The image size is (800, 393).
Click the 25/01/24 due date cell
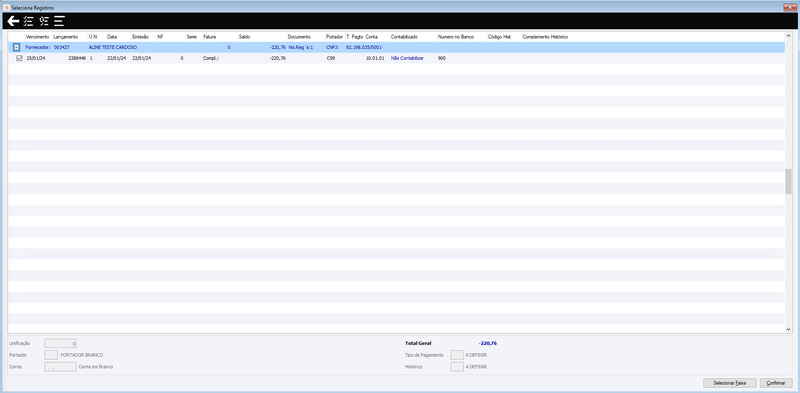pos(35,58)
